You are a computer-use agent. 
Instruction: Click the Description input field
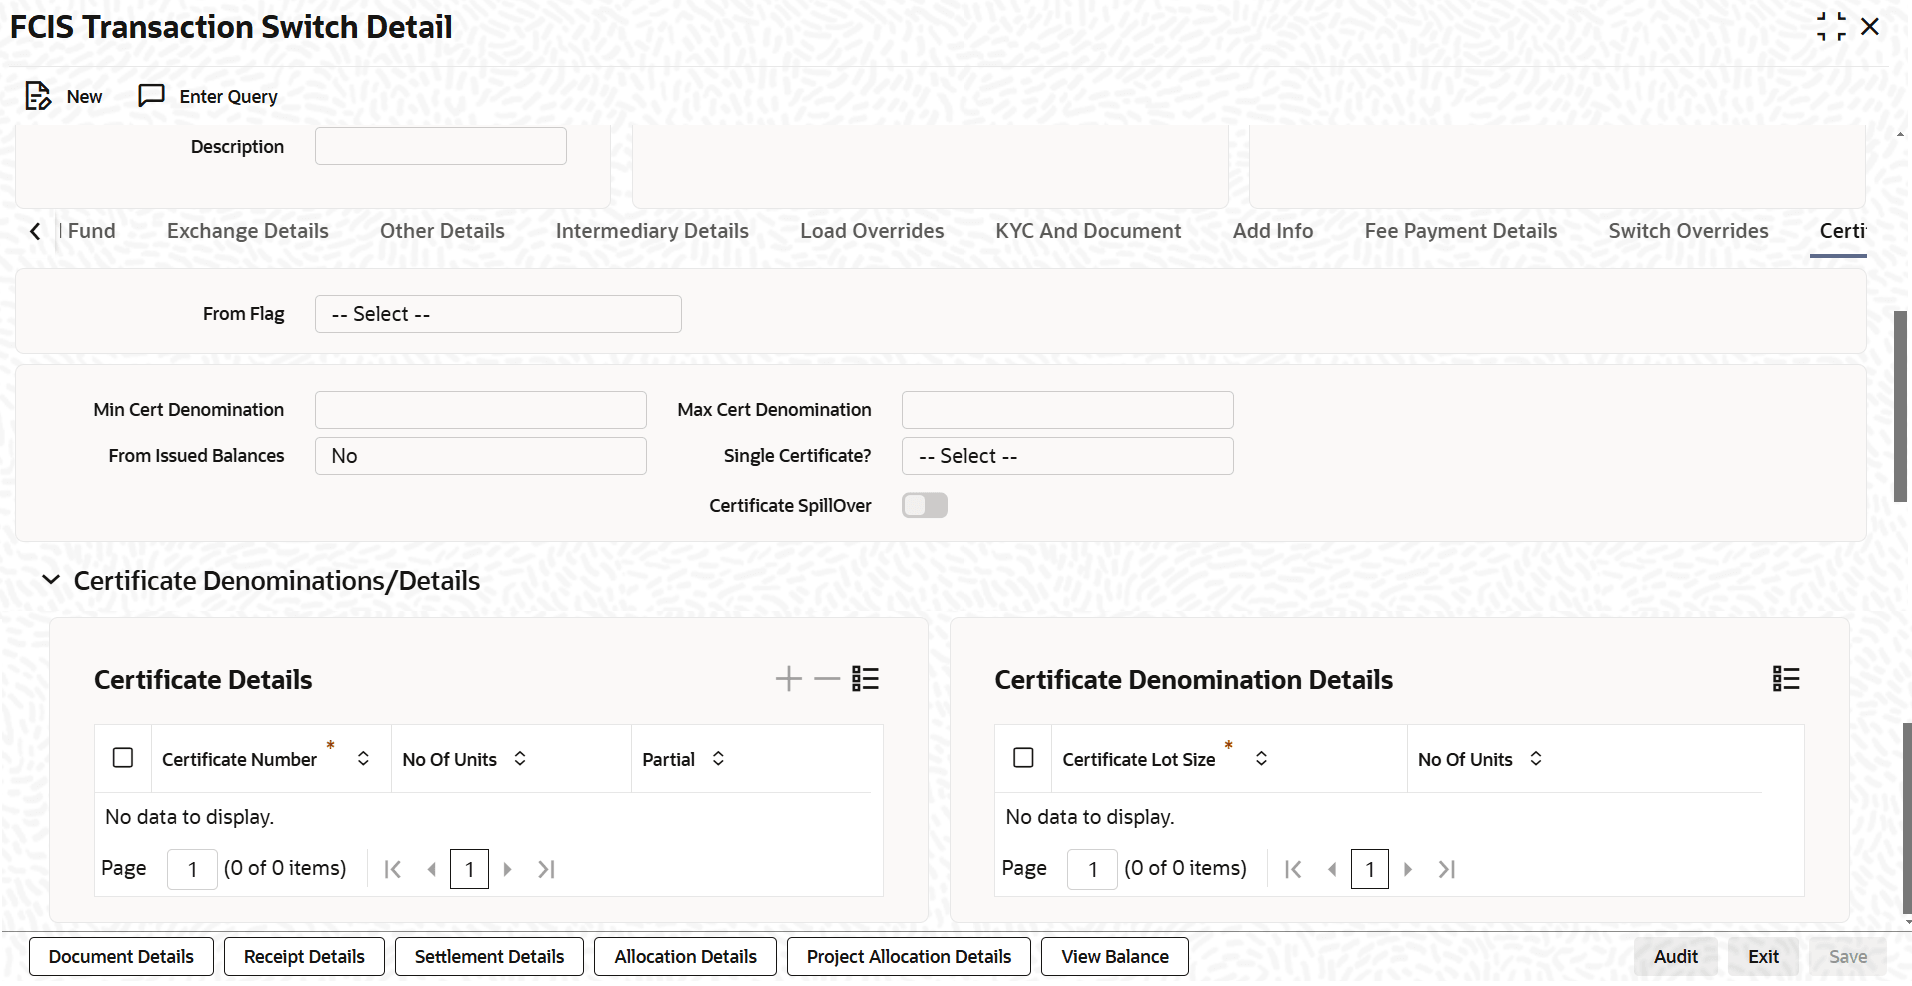click(441, 146)
